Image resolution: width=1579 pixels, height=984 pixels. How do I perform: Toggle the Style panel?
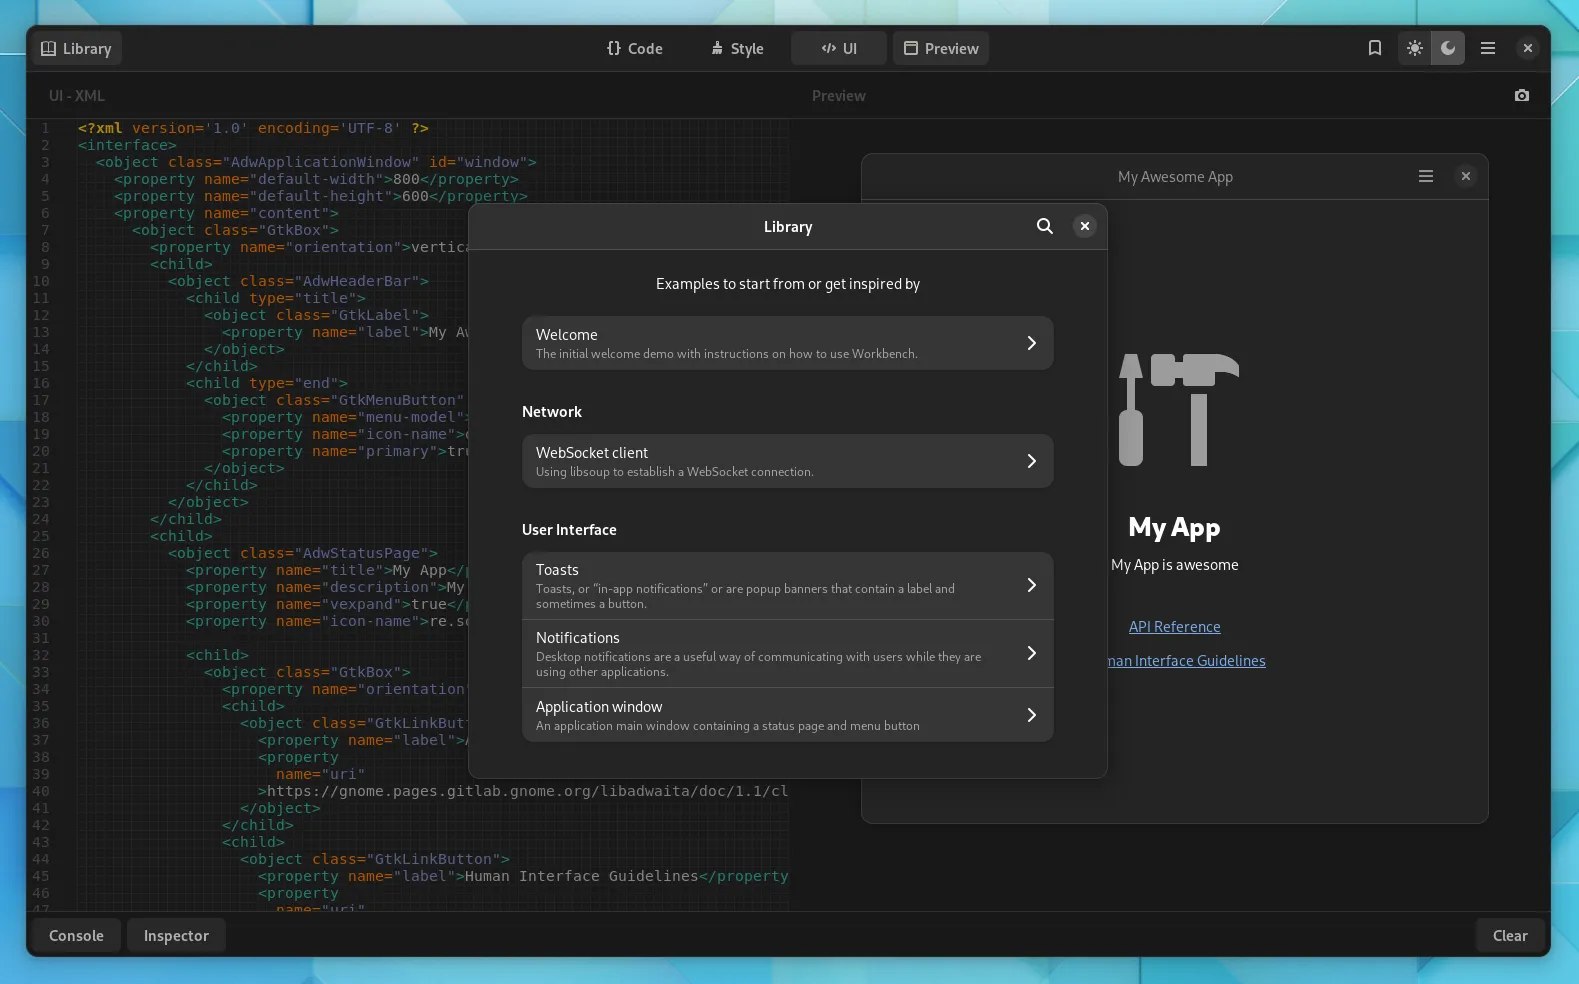[737, 48]
